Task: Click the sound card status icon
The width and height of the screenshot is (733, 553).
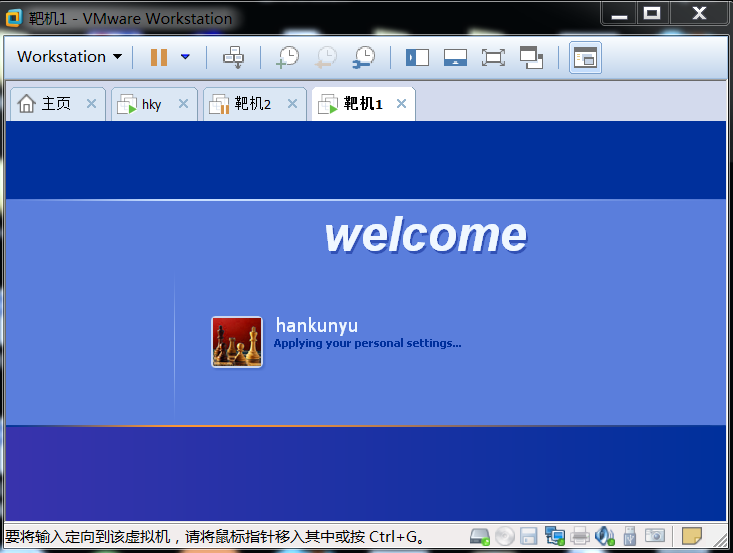Action: [x=604, y=536]
